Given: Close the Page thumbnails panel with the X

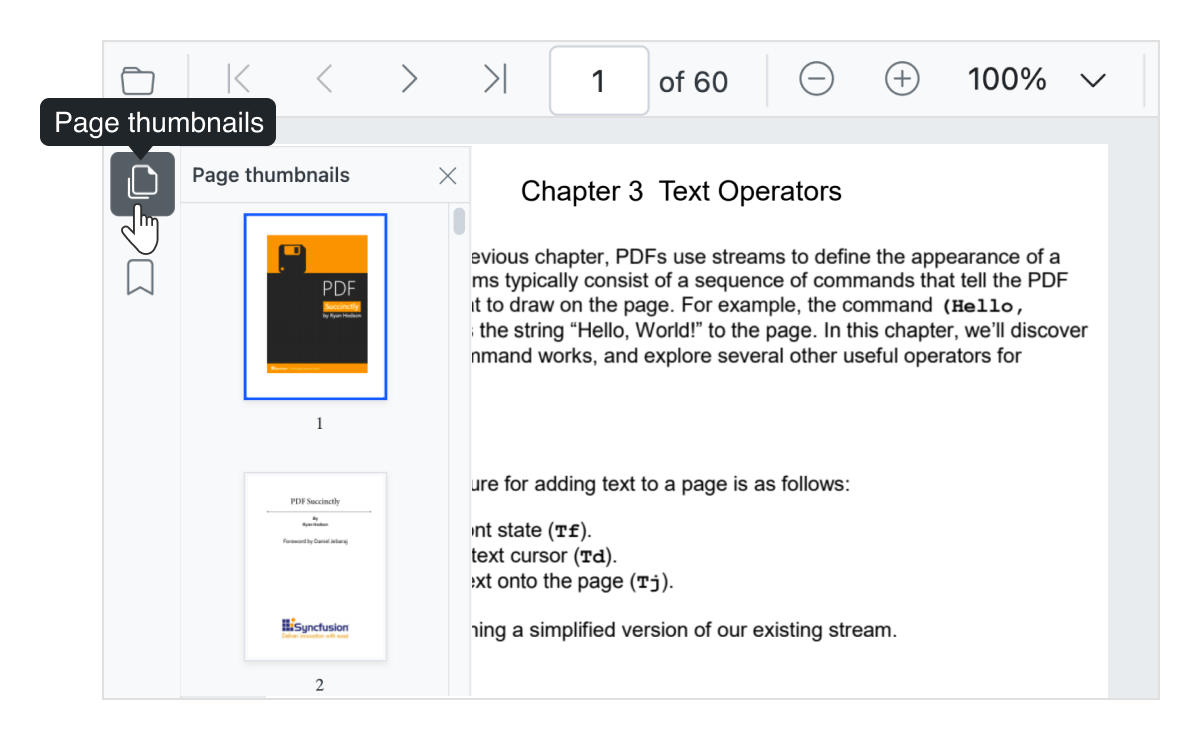Looking at the screenshot, I should click(447, 175).
